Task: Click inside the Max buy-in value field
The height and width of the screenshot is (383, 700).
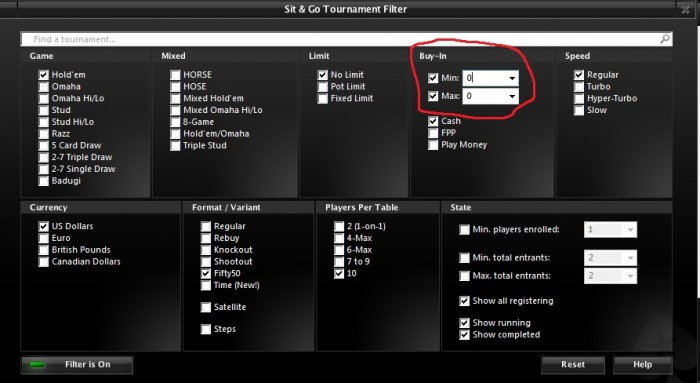Action: tap(484, 96)
